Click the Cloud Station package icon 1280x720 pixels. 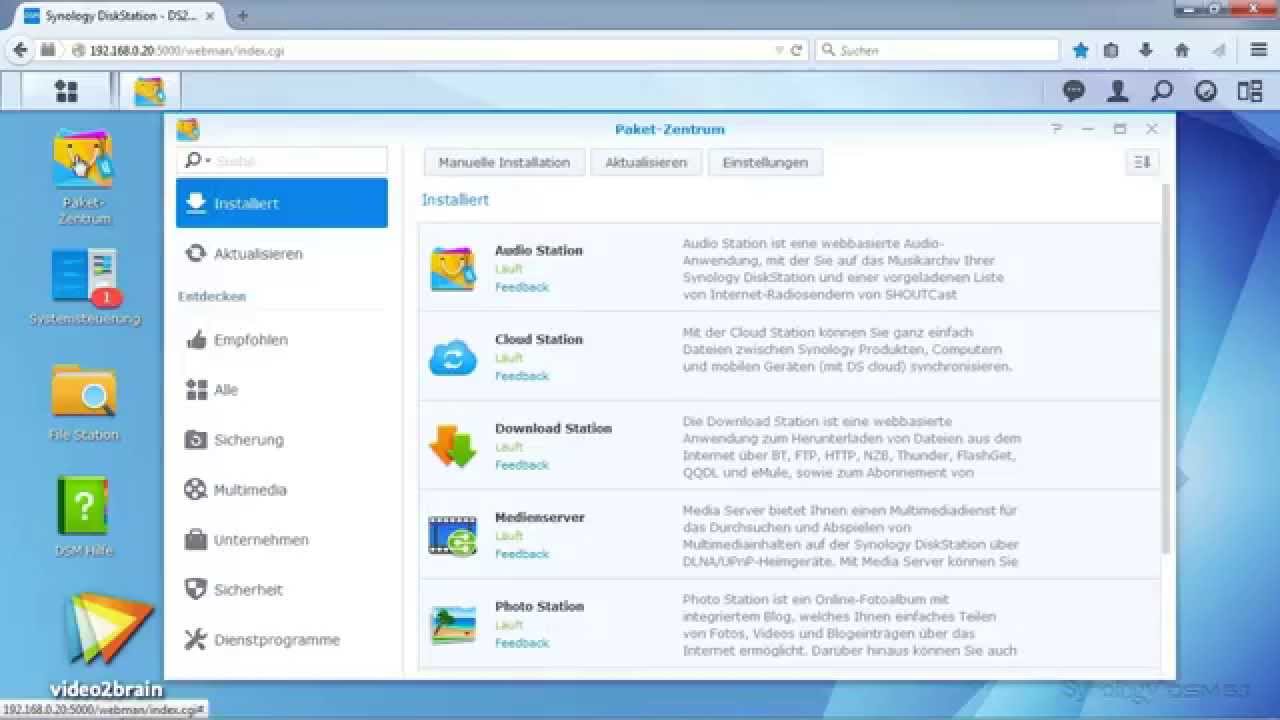pos(453,357)
